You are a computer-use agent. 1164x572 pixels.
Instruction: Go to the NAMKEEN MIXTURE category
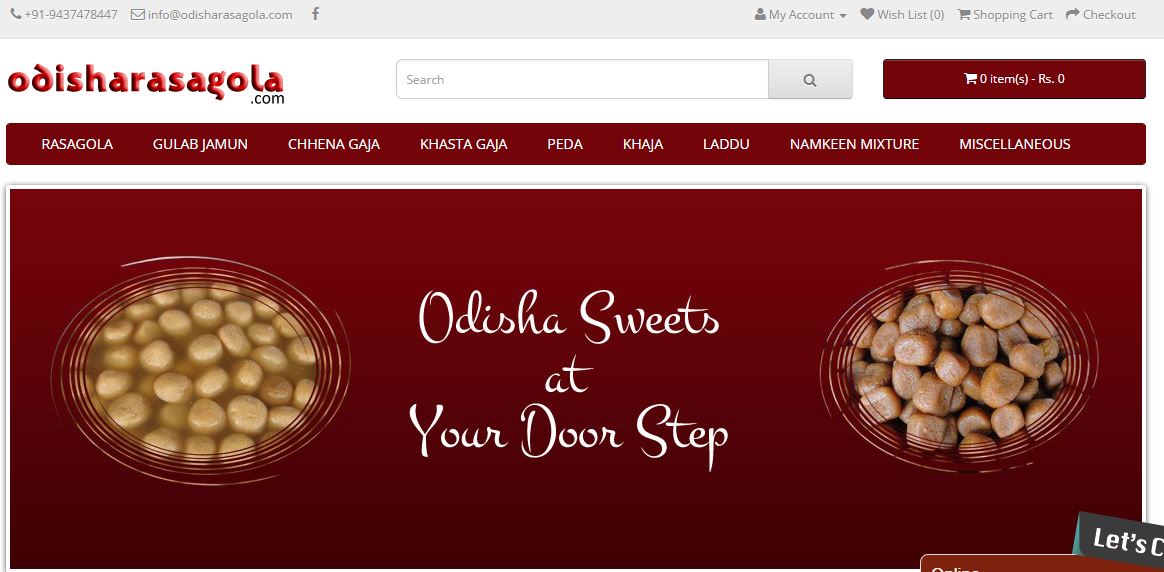click(x=854, y=144)
